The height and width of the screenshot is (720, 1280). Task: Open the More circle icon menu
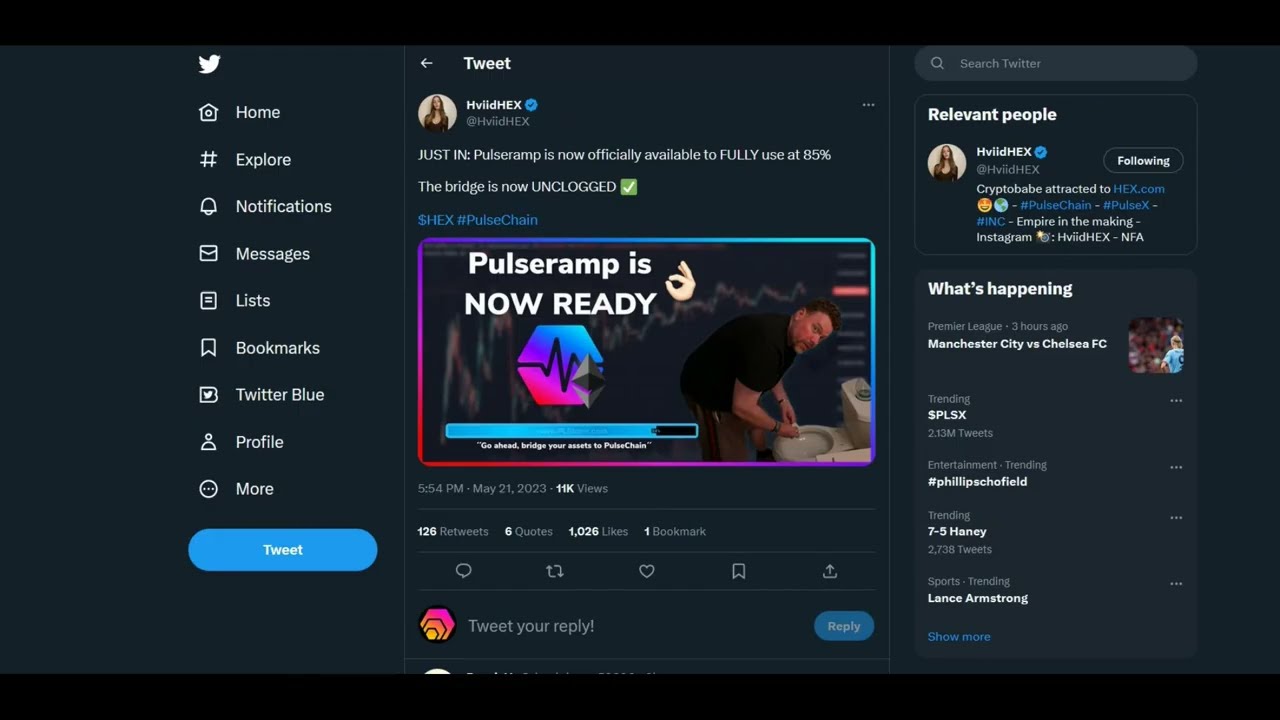209,489
